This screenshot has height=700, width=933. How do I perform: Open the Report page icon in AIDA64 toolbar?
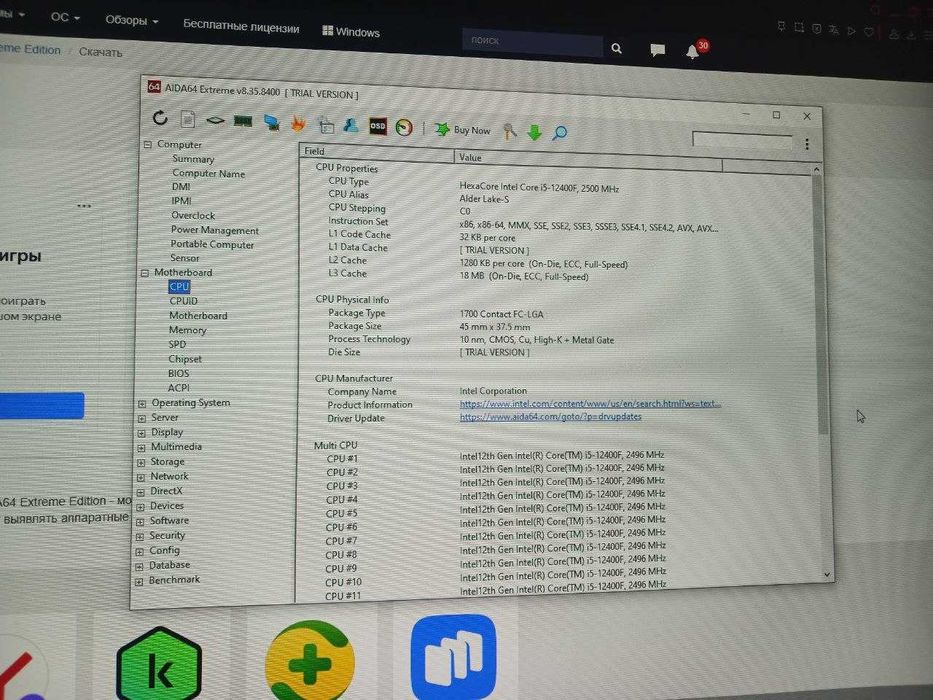[188, 119]
